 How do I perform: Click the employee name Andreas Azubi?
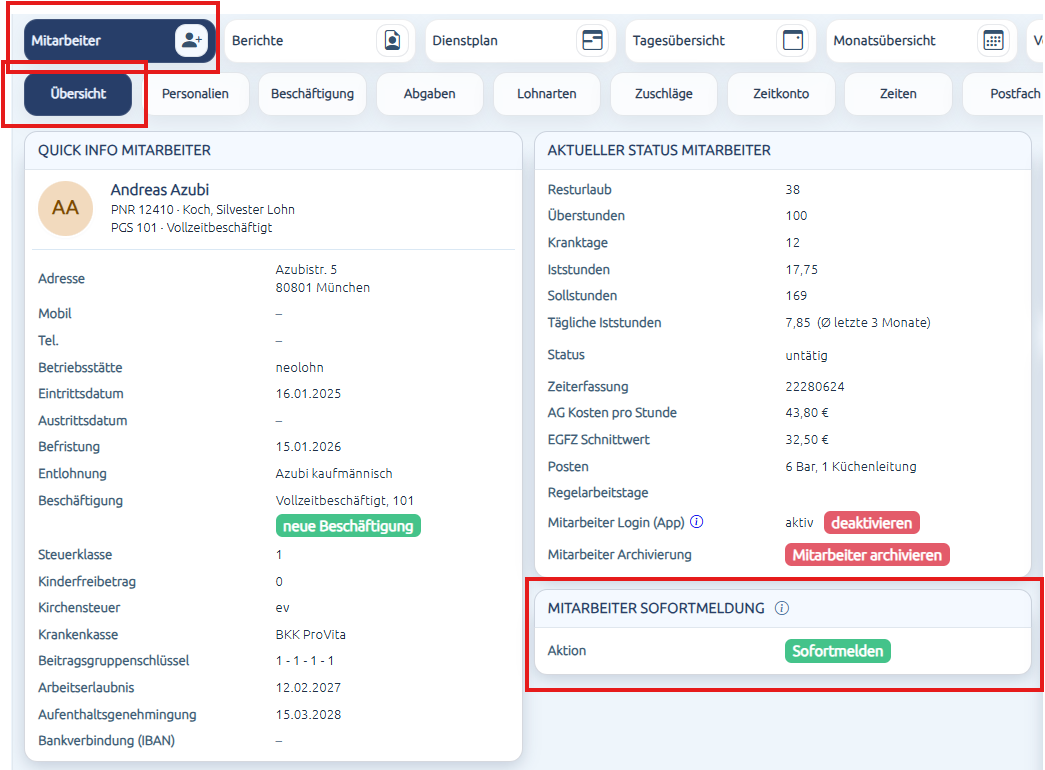[160, 190]
